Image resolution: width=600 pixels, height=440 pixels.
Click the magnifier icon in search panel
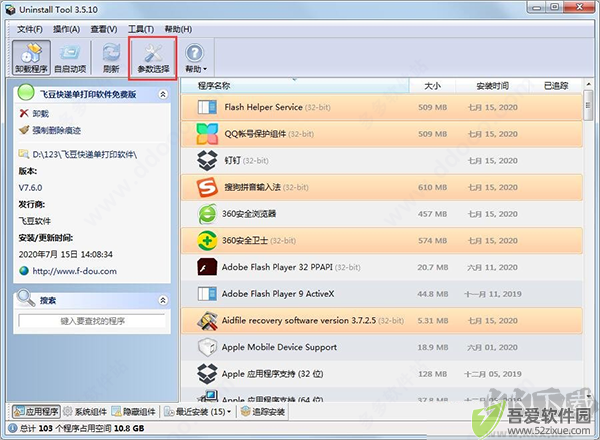pyautogui.click(x=26, y=298)
